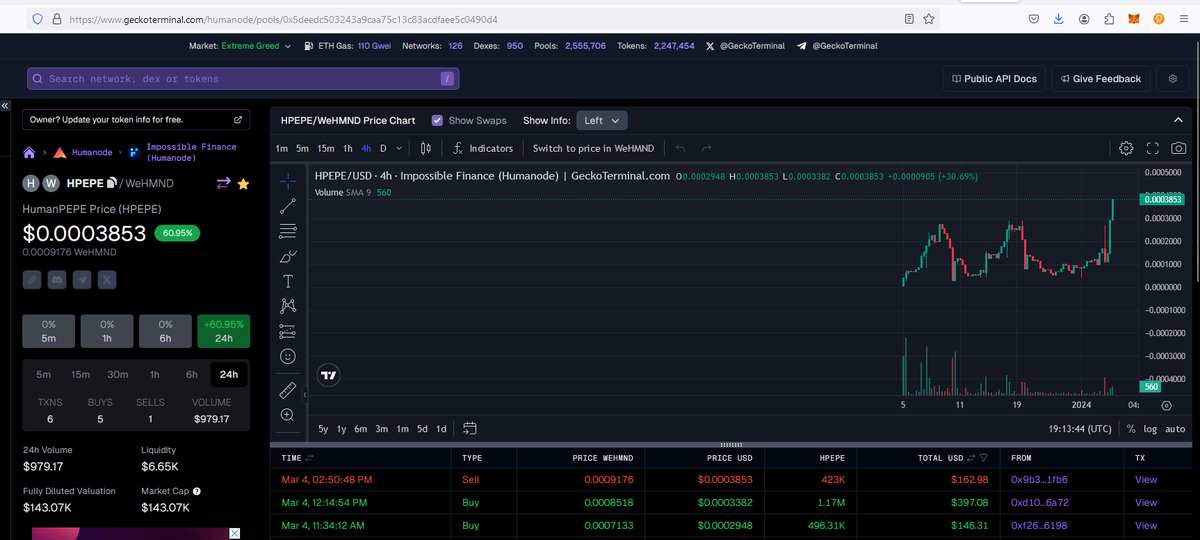Bookmark this page with star

pyautogui.click(x=929, y=19)
